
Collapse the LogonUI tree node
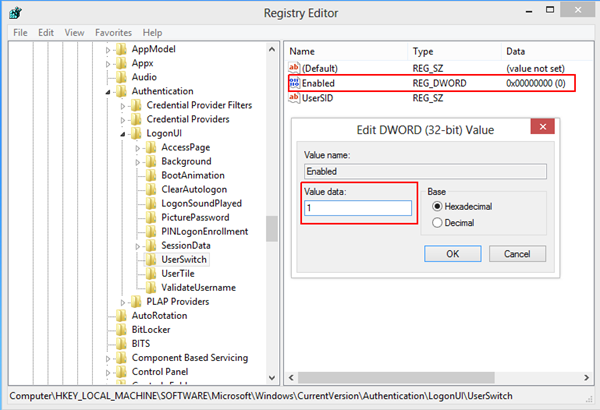pyautogui.click(x=123, y=133)
